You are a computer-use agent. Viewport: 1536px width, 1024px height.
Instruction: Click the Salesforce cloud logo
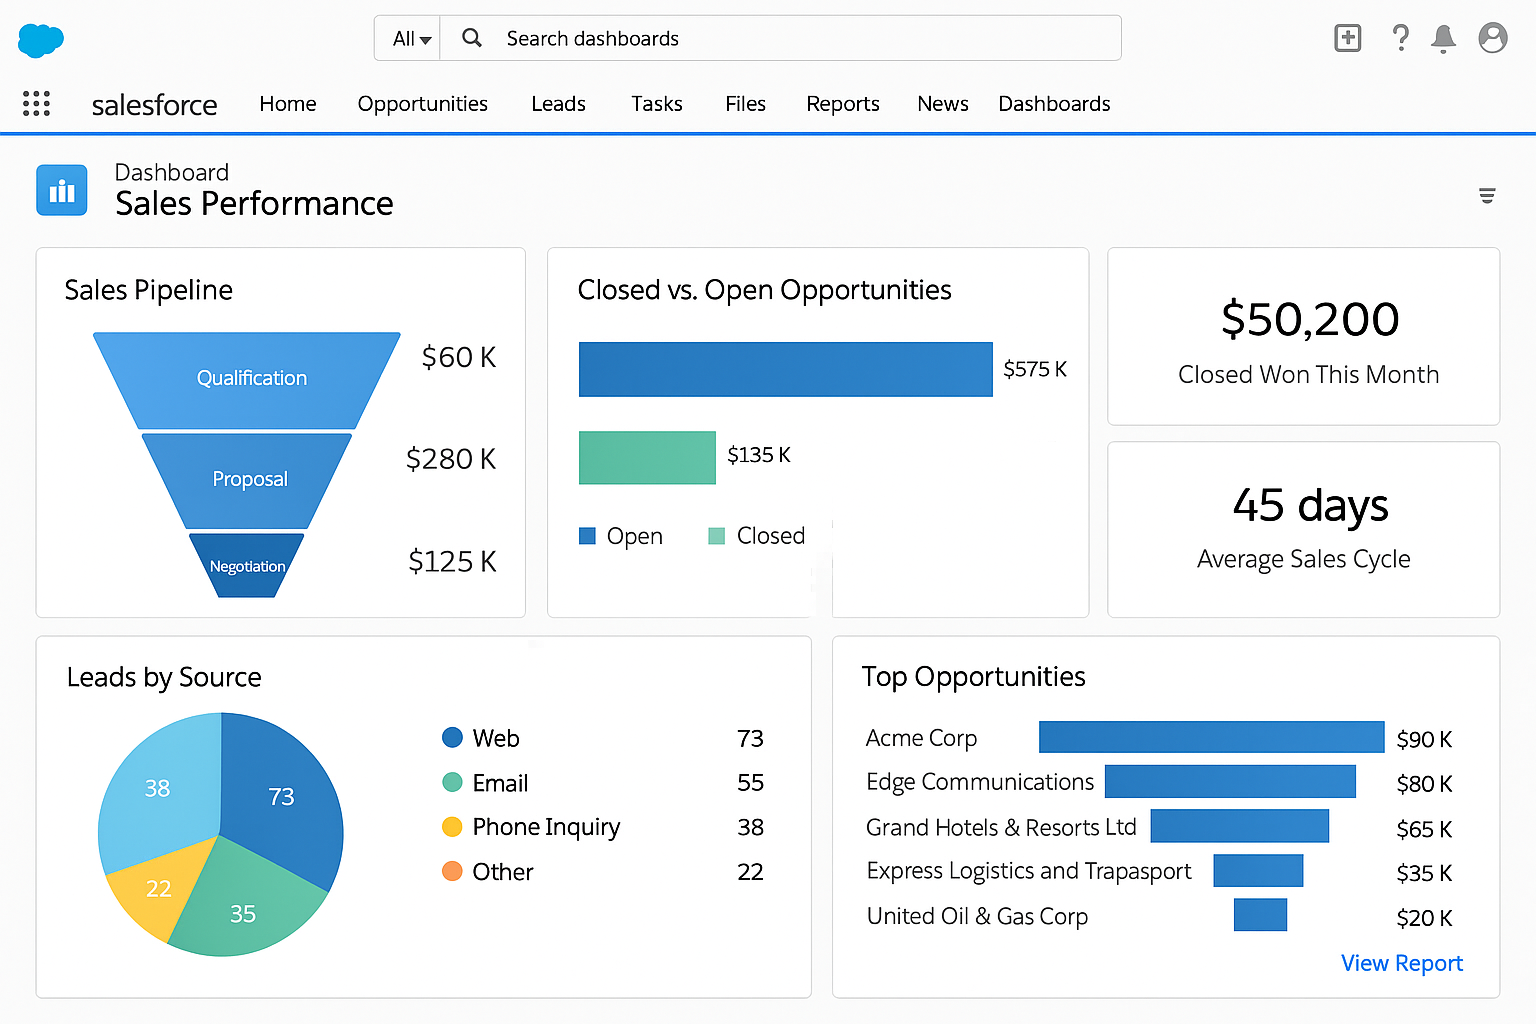click(41, 40)
